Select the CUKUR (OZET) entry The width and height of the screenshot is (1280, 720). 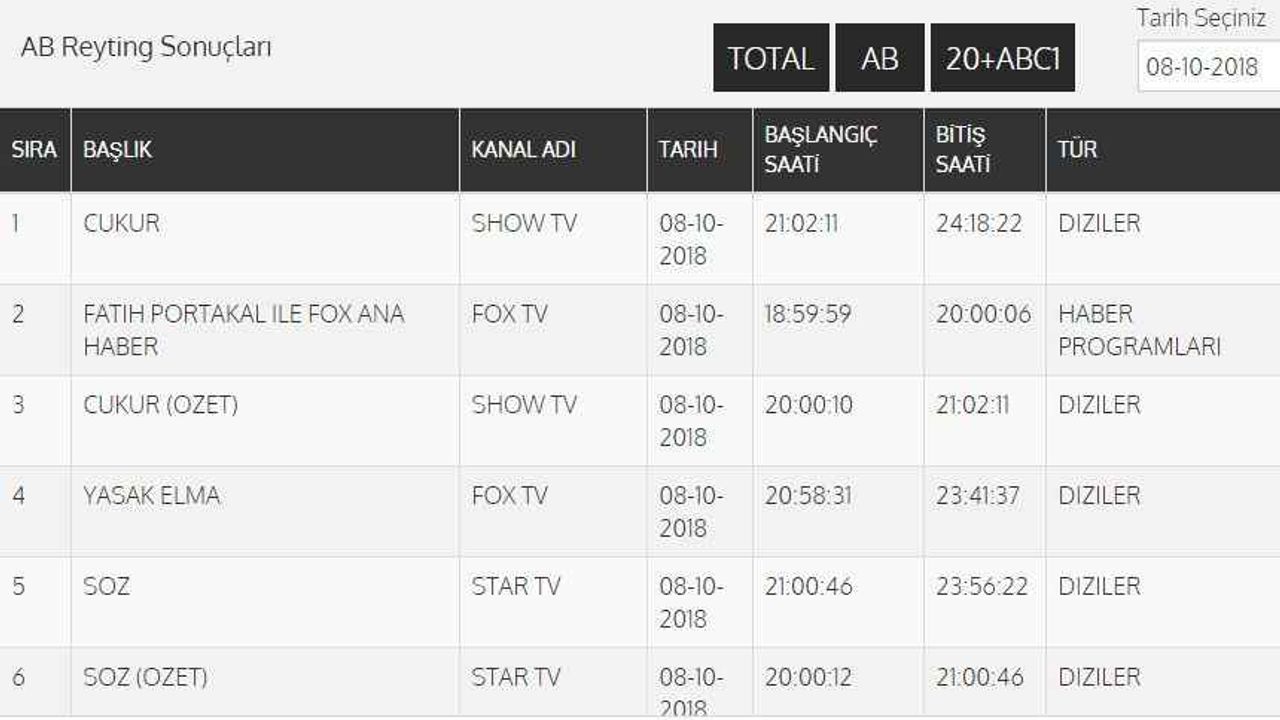[x=160, y=405]
